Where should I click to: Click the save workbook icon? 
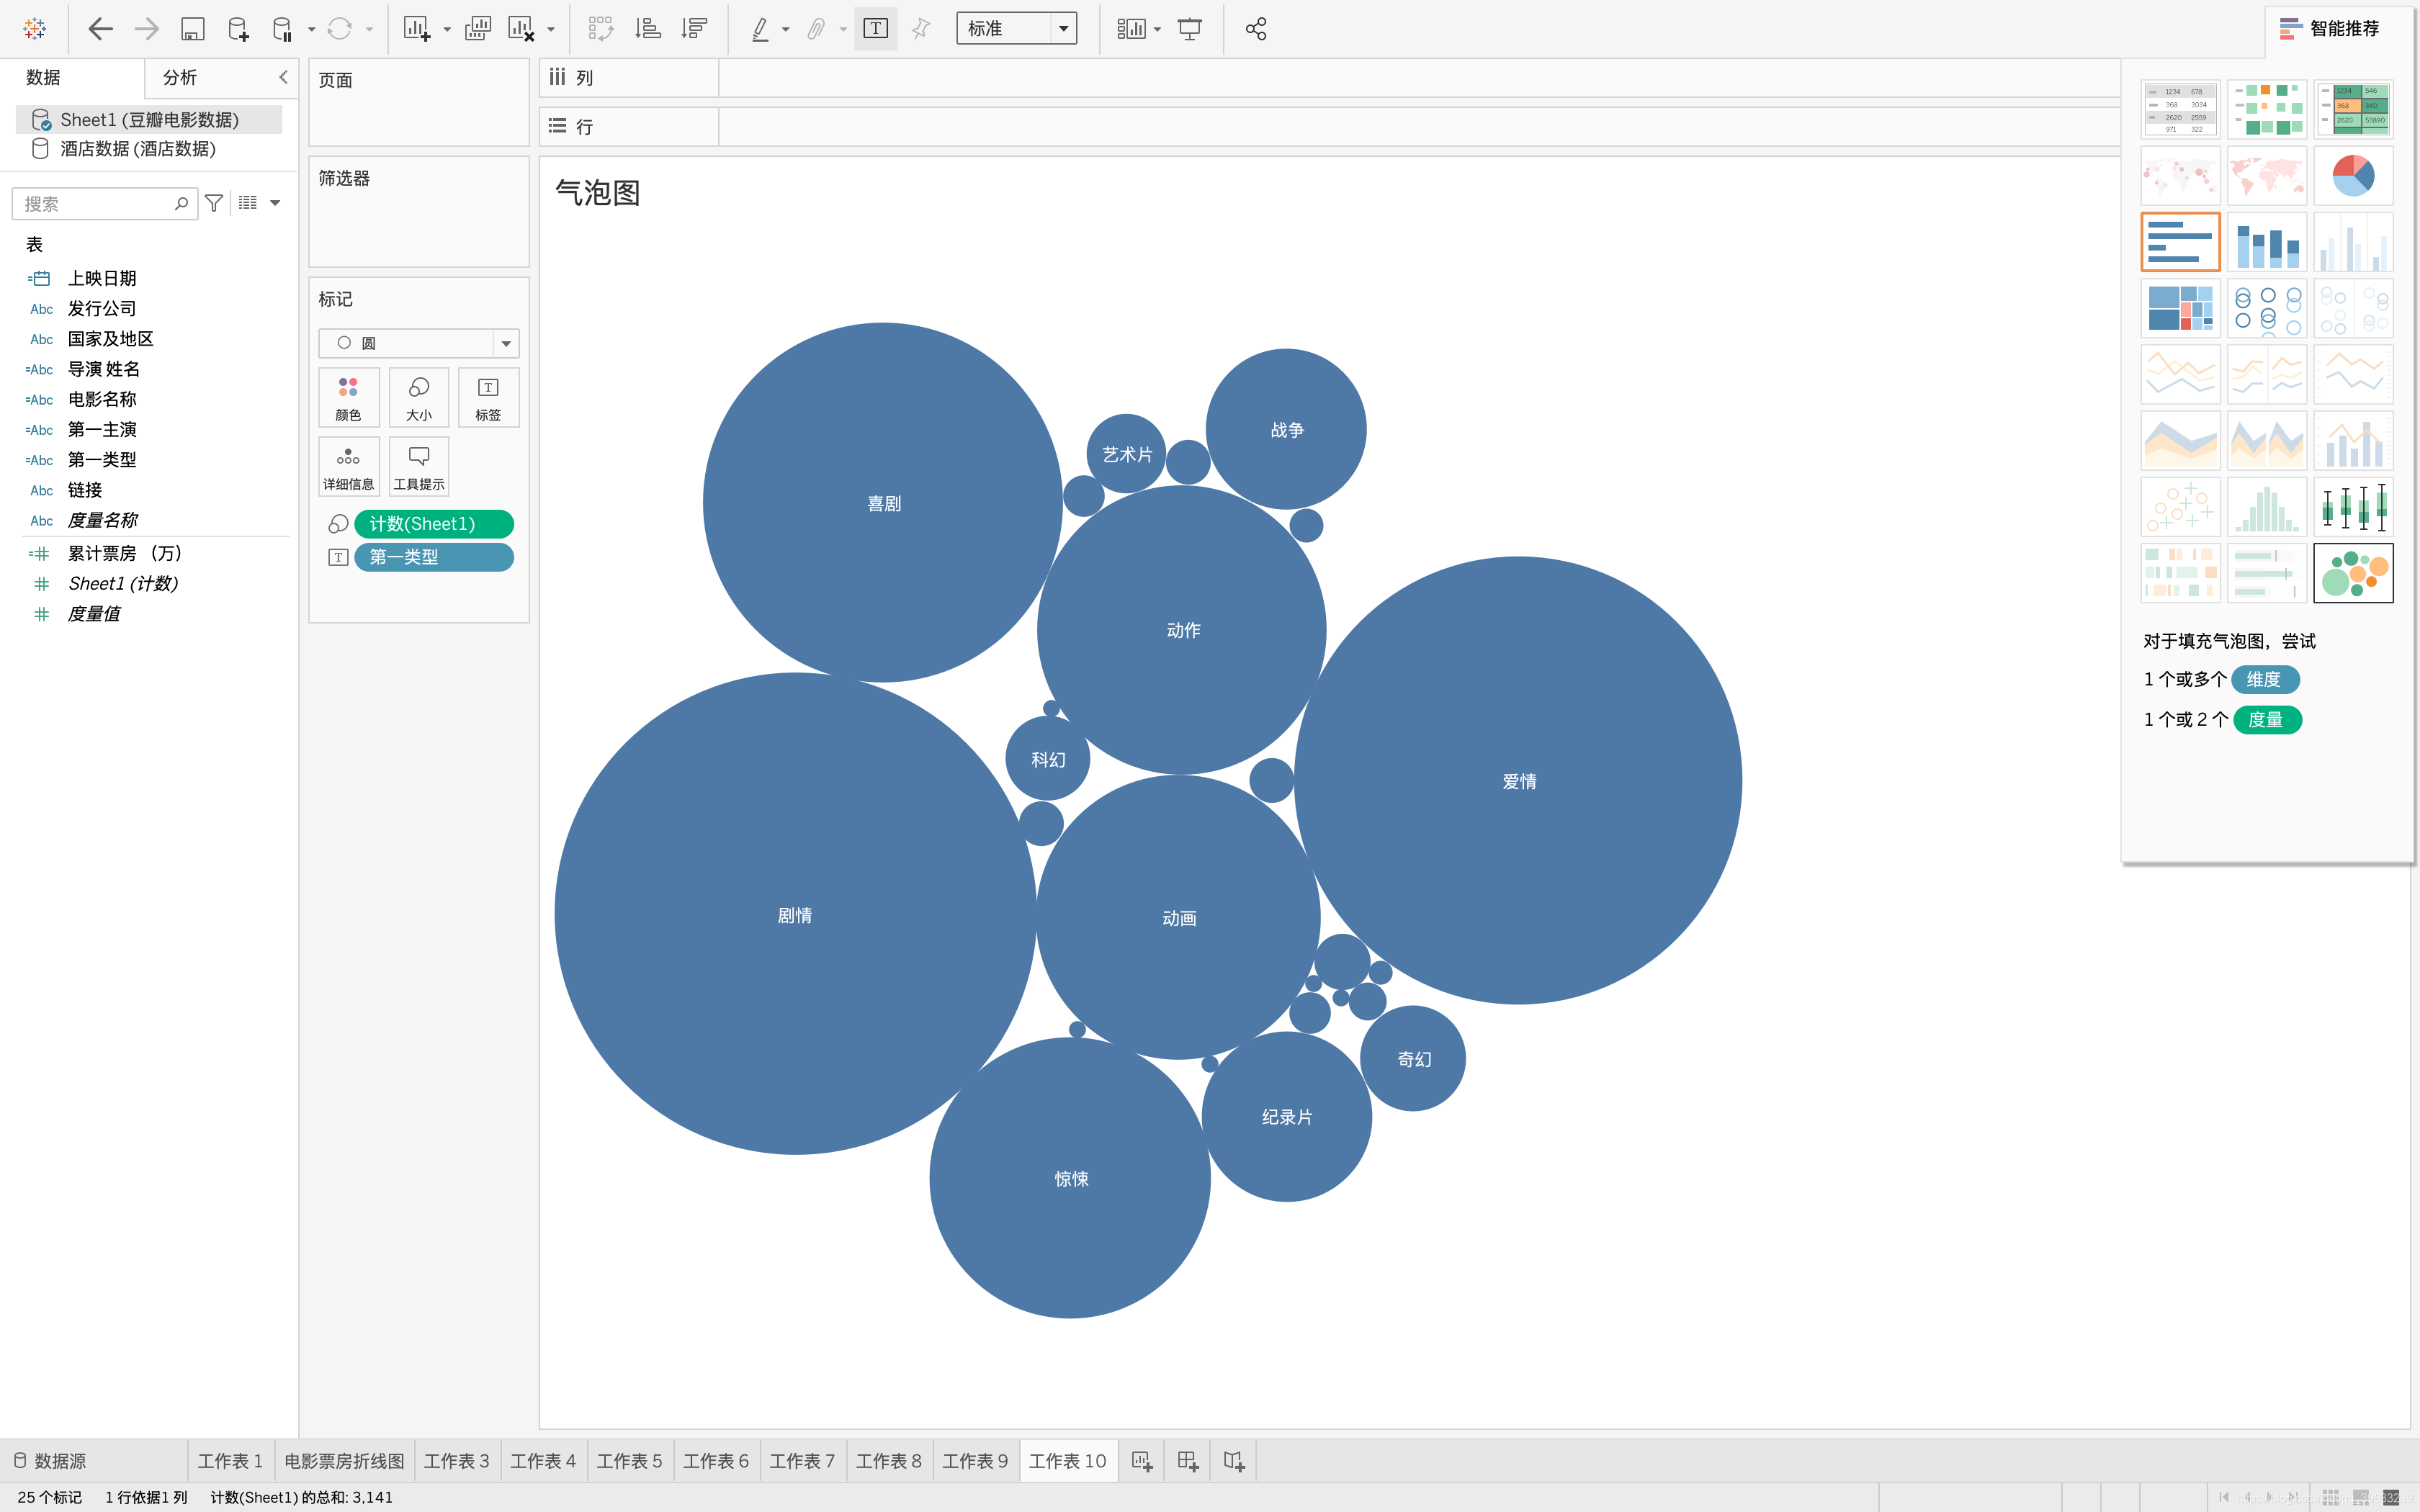coord(192,29)
